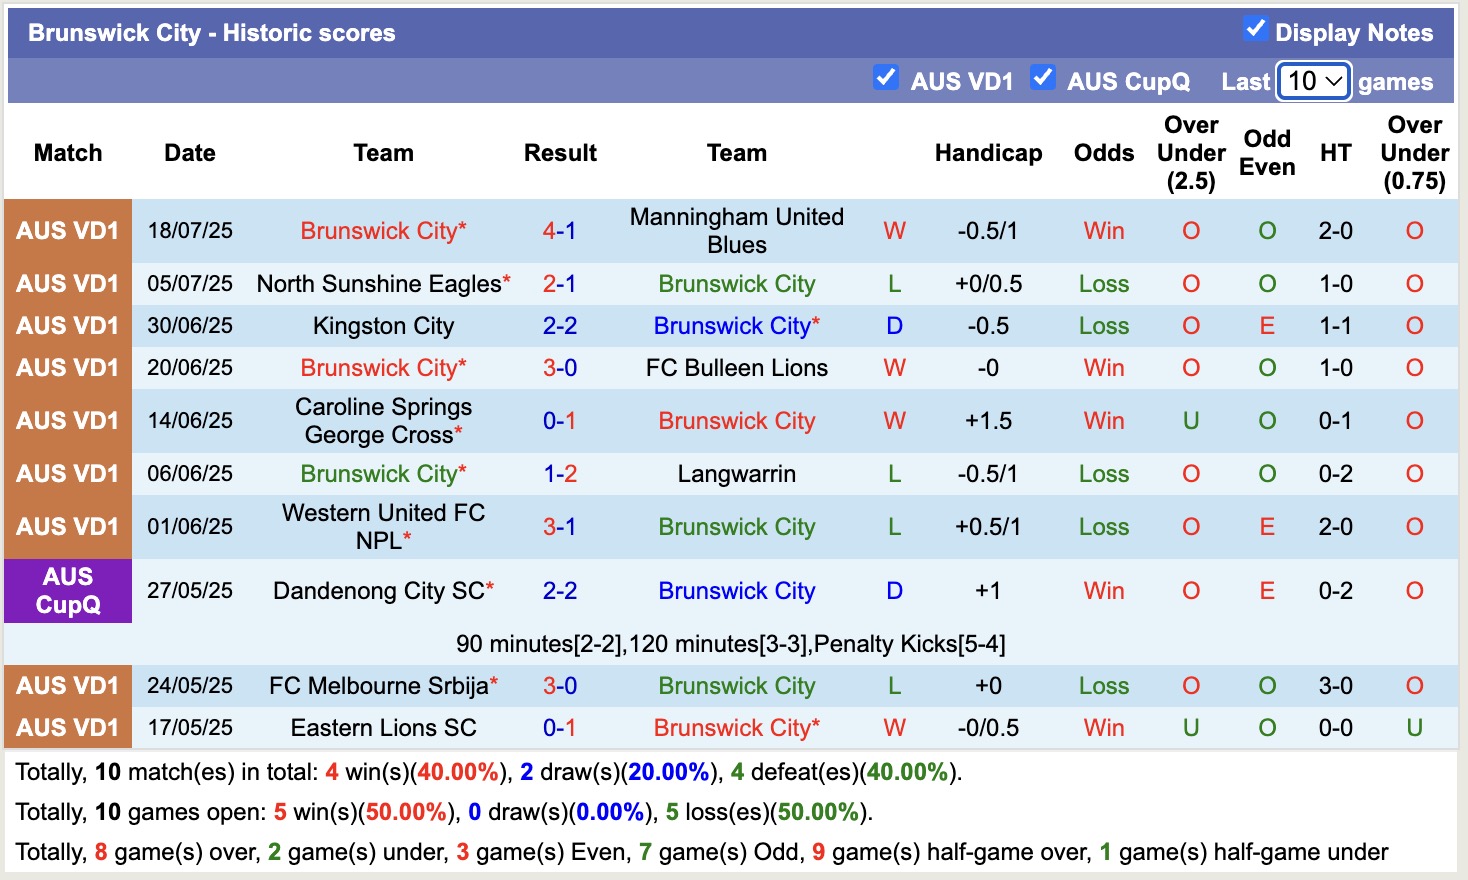
Task: Click the Handicap column header
Action: [988, 152]
